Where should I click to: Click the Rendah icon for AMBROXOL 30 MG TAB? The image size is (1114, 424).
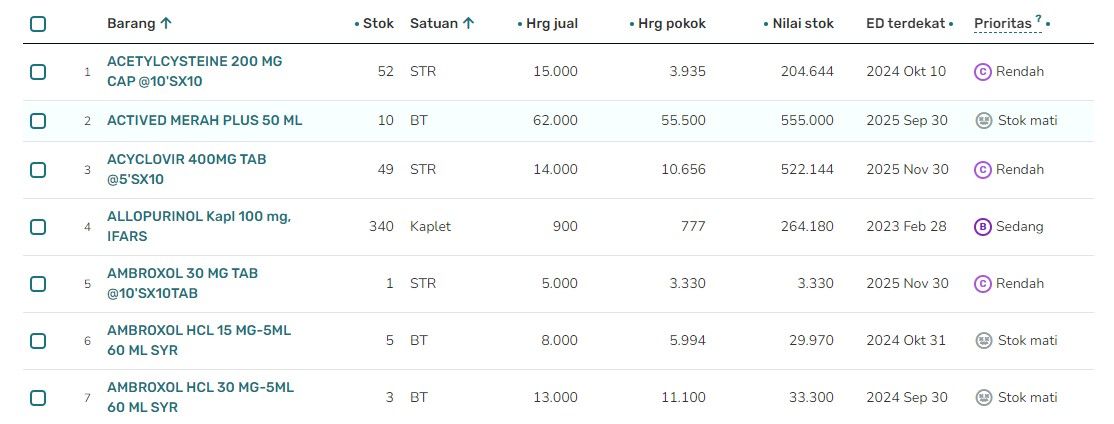tap(982, 284)
